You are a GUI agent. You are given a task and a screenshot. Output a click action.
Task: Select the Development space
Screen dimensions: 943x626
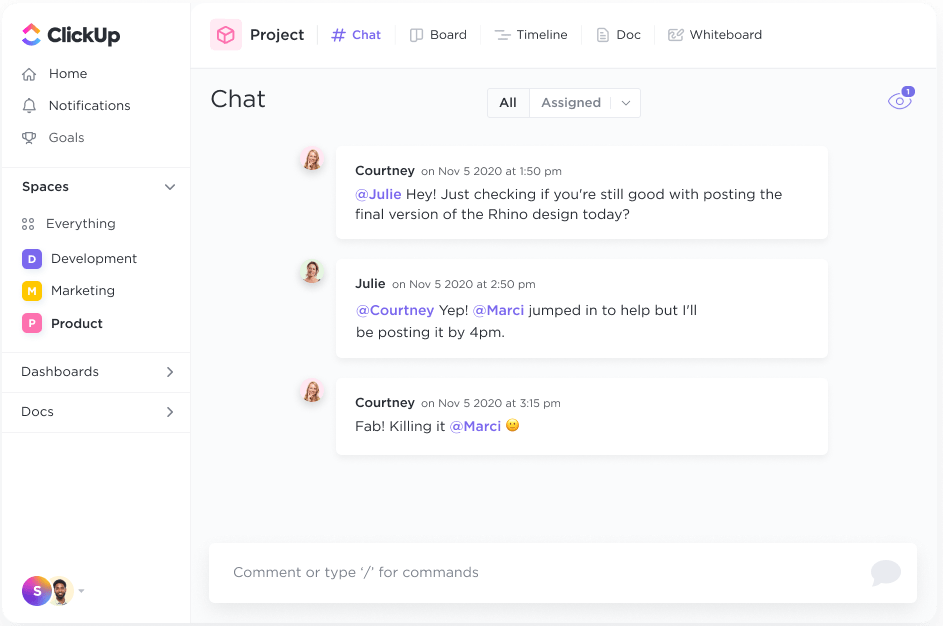[93, 259]
